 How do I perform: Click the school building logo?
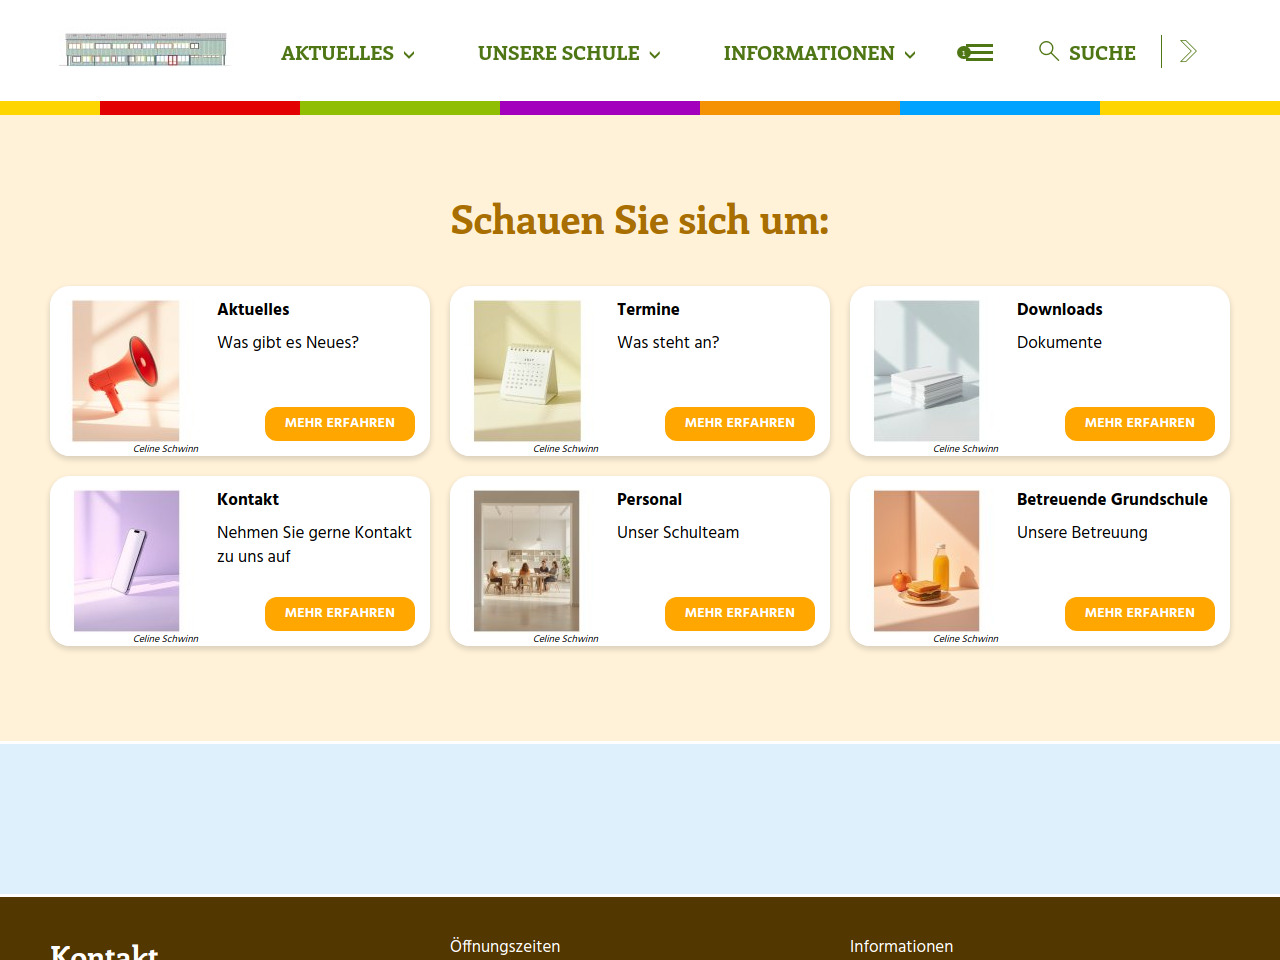(x=146, y=50)
